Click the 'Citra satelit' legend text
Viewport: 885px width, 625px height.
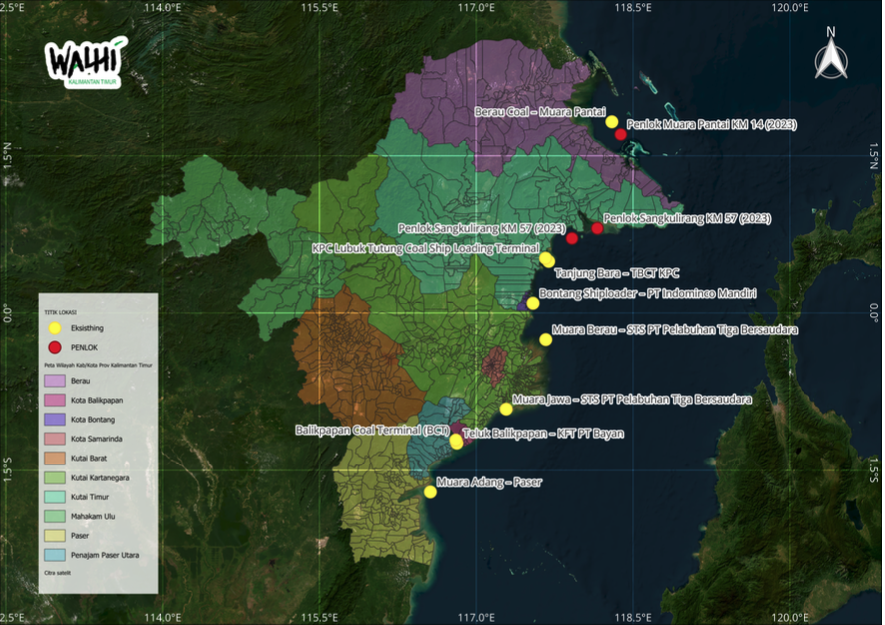click(x=58, y=573)
